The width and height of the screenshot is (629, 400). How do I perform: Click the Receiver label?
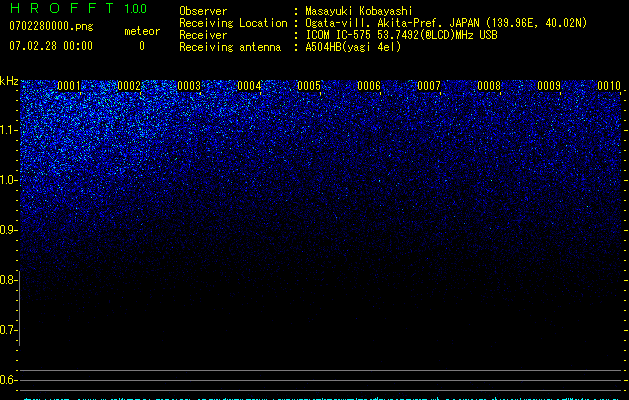(203, 35)
